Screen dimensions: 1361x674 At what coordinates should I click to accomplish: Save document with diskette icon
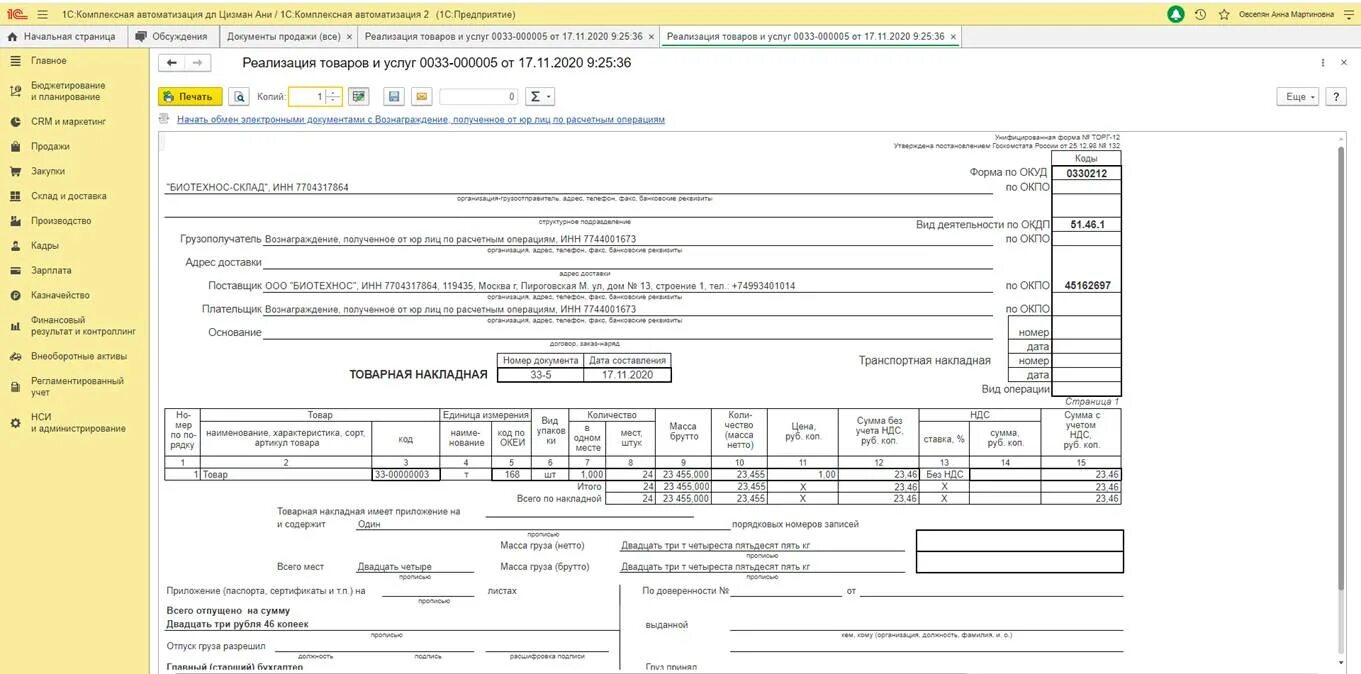pyautogui.click(x=394, y=97)
